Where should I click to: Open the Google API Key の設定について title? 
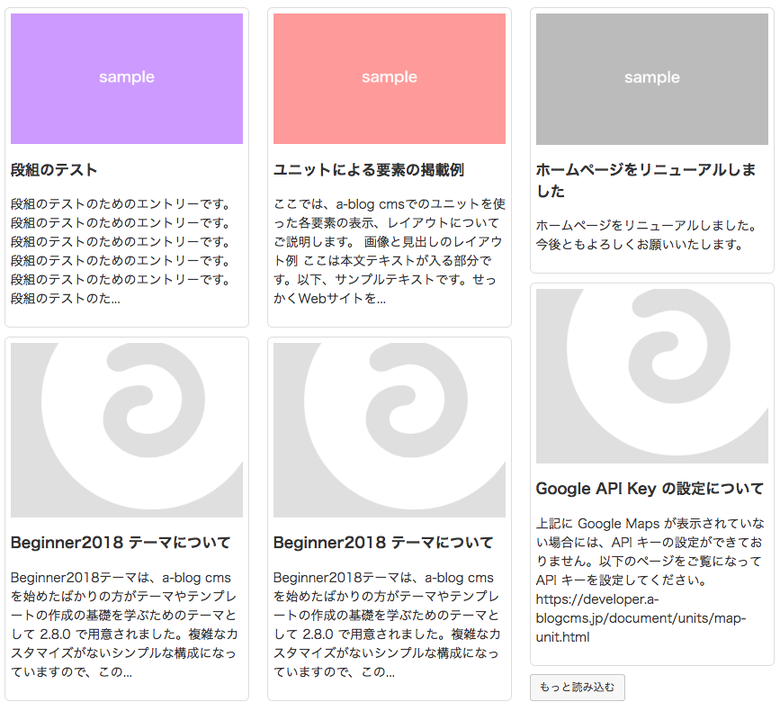(x=649, y=489)
